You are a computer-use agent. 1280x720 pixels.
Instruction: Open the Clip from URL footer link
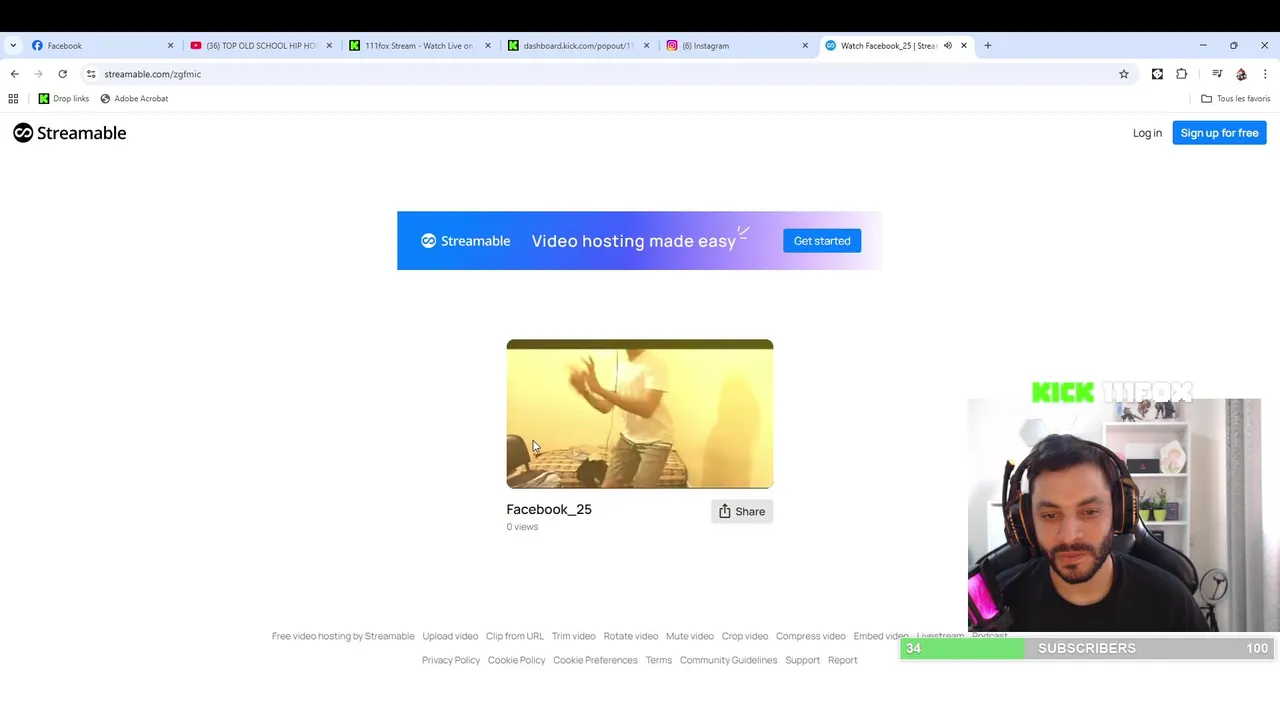coord(515,636)
